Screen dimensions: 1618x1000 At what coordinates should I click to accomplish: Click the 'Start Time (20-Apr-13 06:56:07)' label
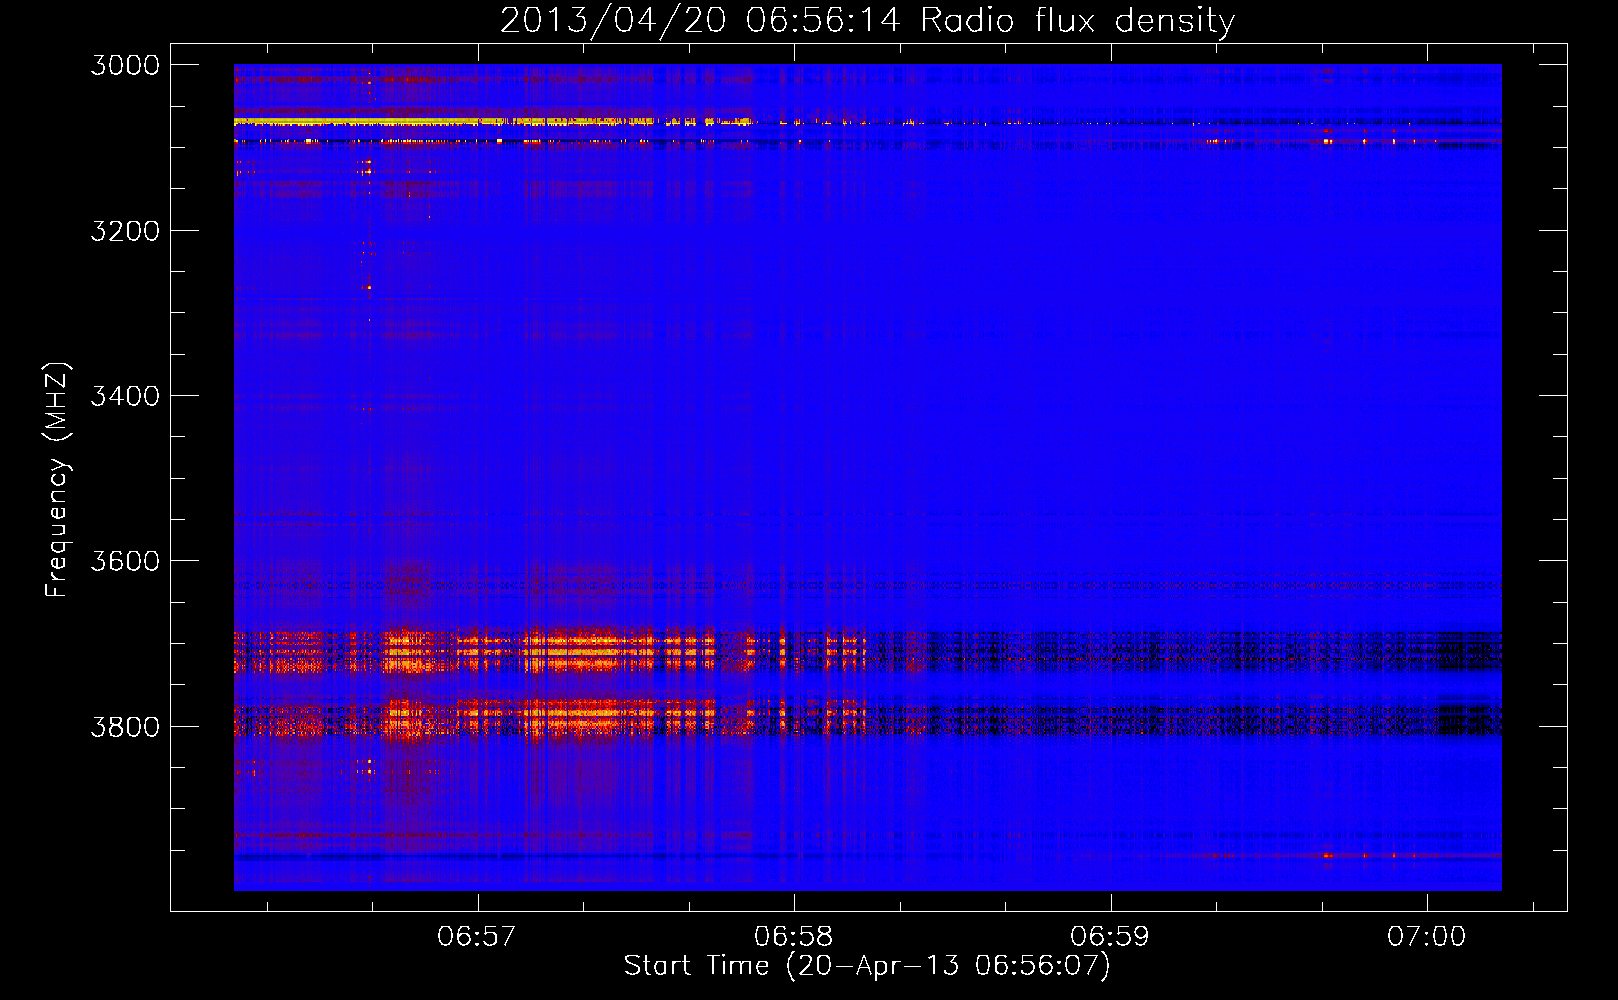point(867,966)
